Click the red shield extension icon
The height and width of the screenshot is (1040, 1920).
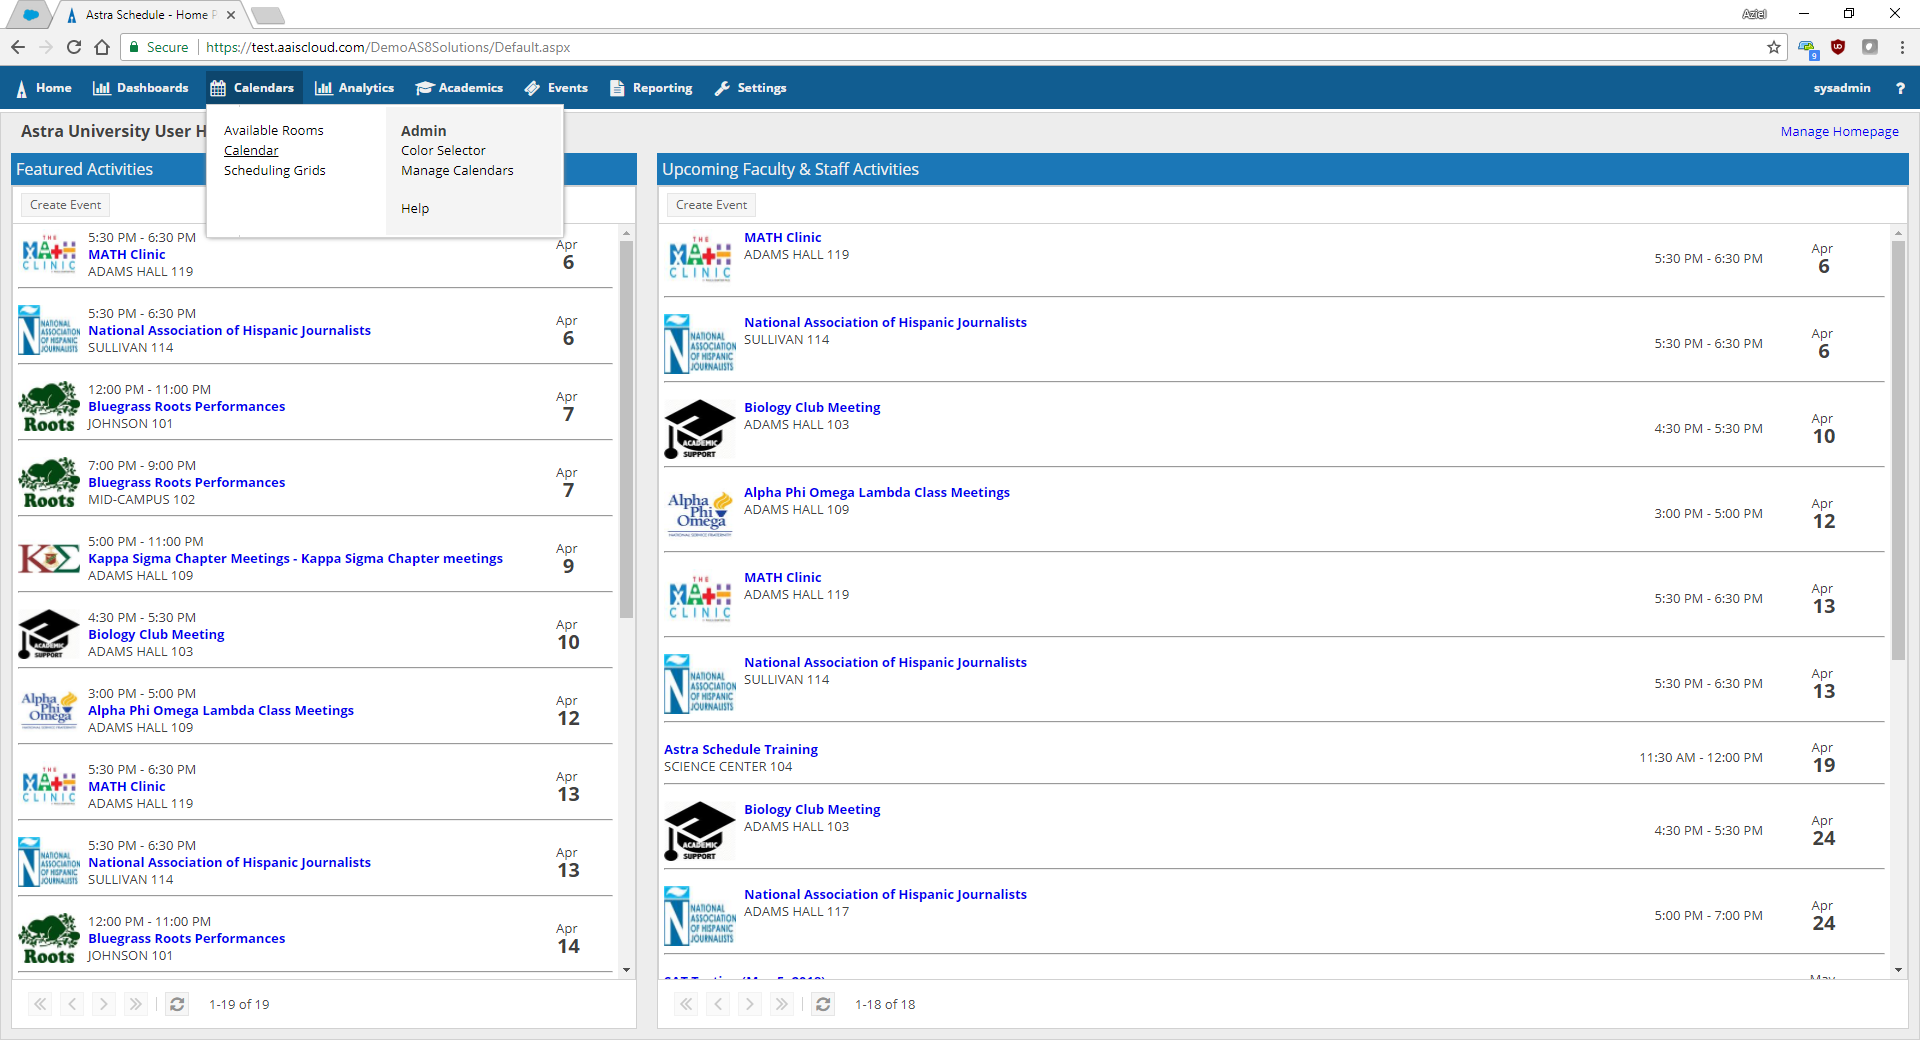click(1838, 47)
